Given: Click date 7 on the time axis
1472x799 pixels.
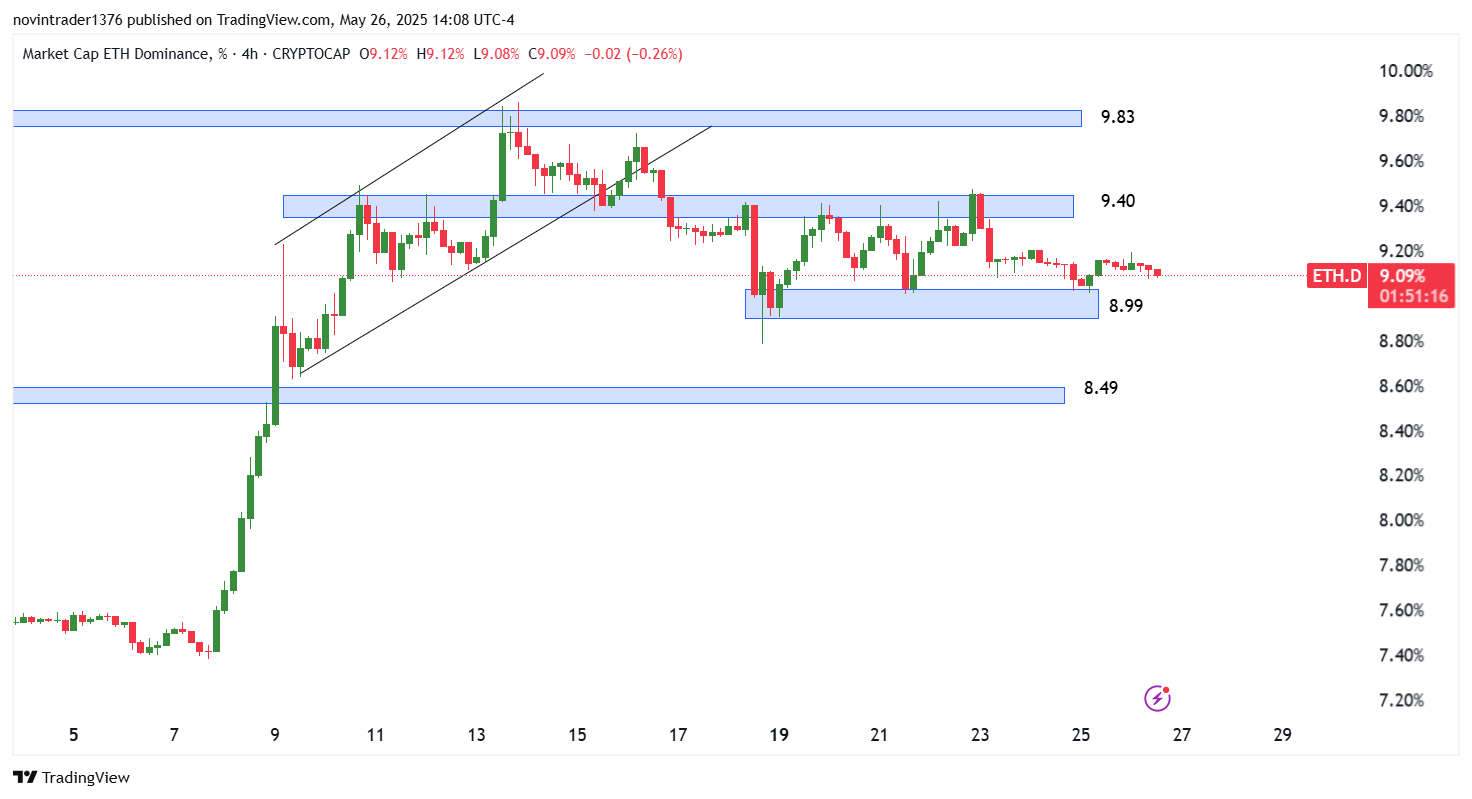Looking at the screenshot, I should [x=174, y=735].
